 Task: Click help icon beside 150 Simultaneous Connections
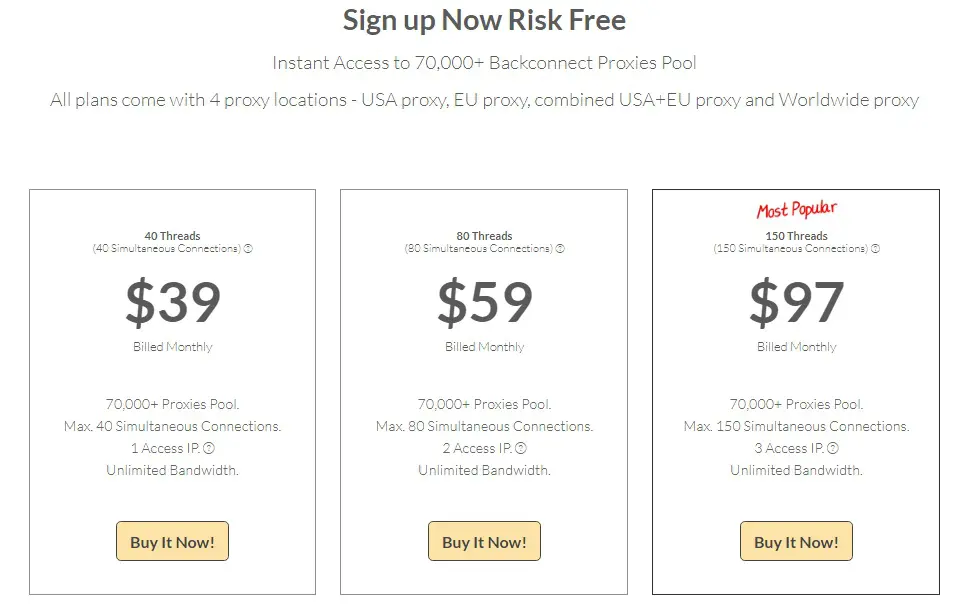(875, 249)
